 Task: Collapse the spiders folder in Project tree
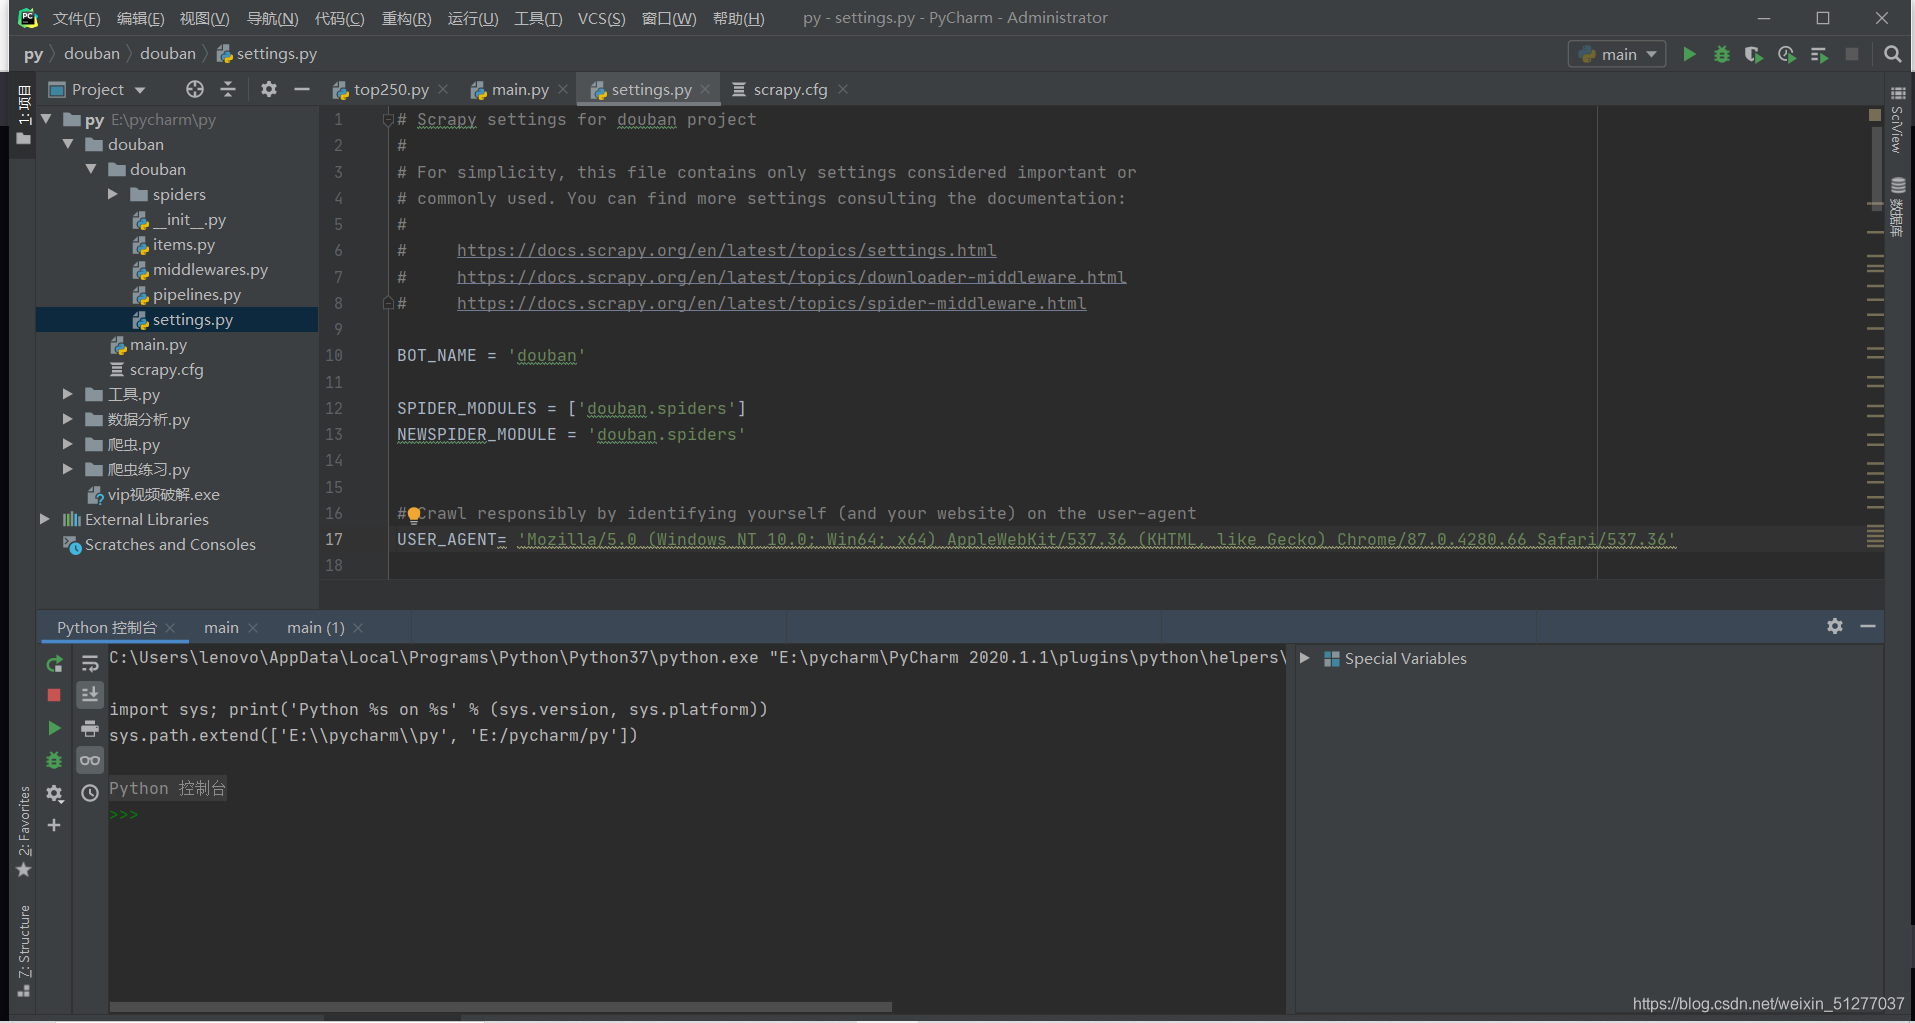tap(113, 194)
